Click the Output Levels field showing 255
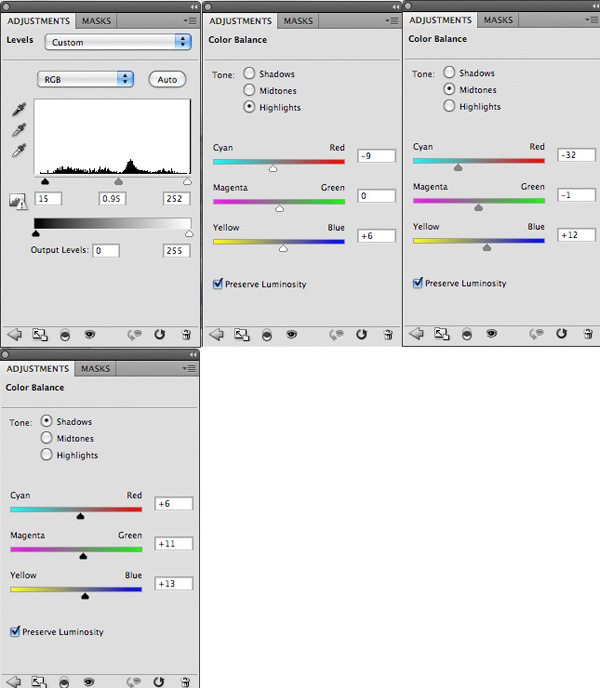 tap(176, 251)
